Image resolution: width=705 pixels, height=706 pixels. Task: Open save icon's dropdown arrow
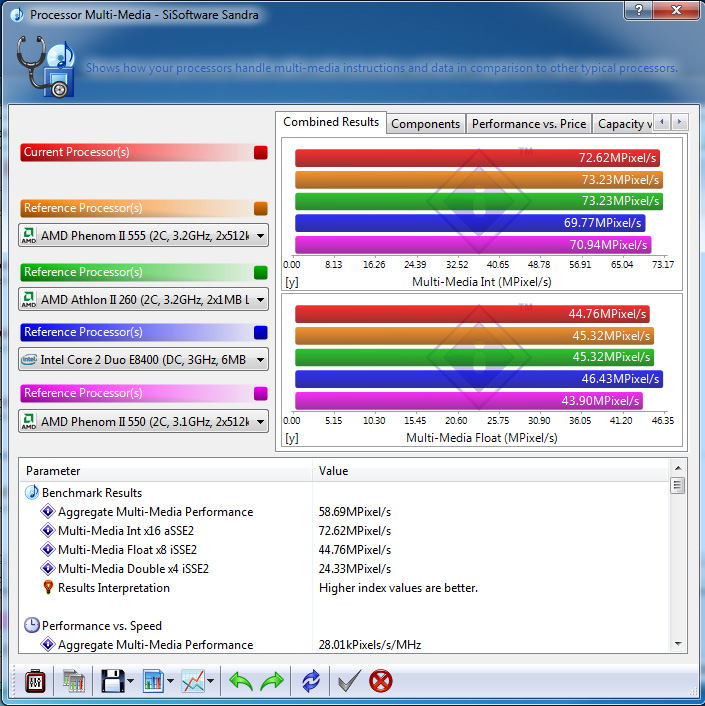click(x=131, y=681)
